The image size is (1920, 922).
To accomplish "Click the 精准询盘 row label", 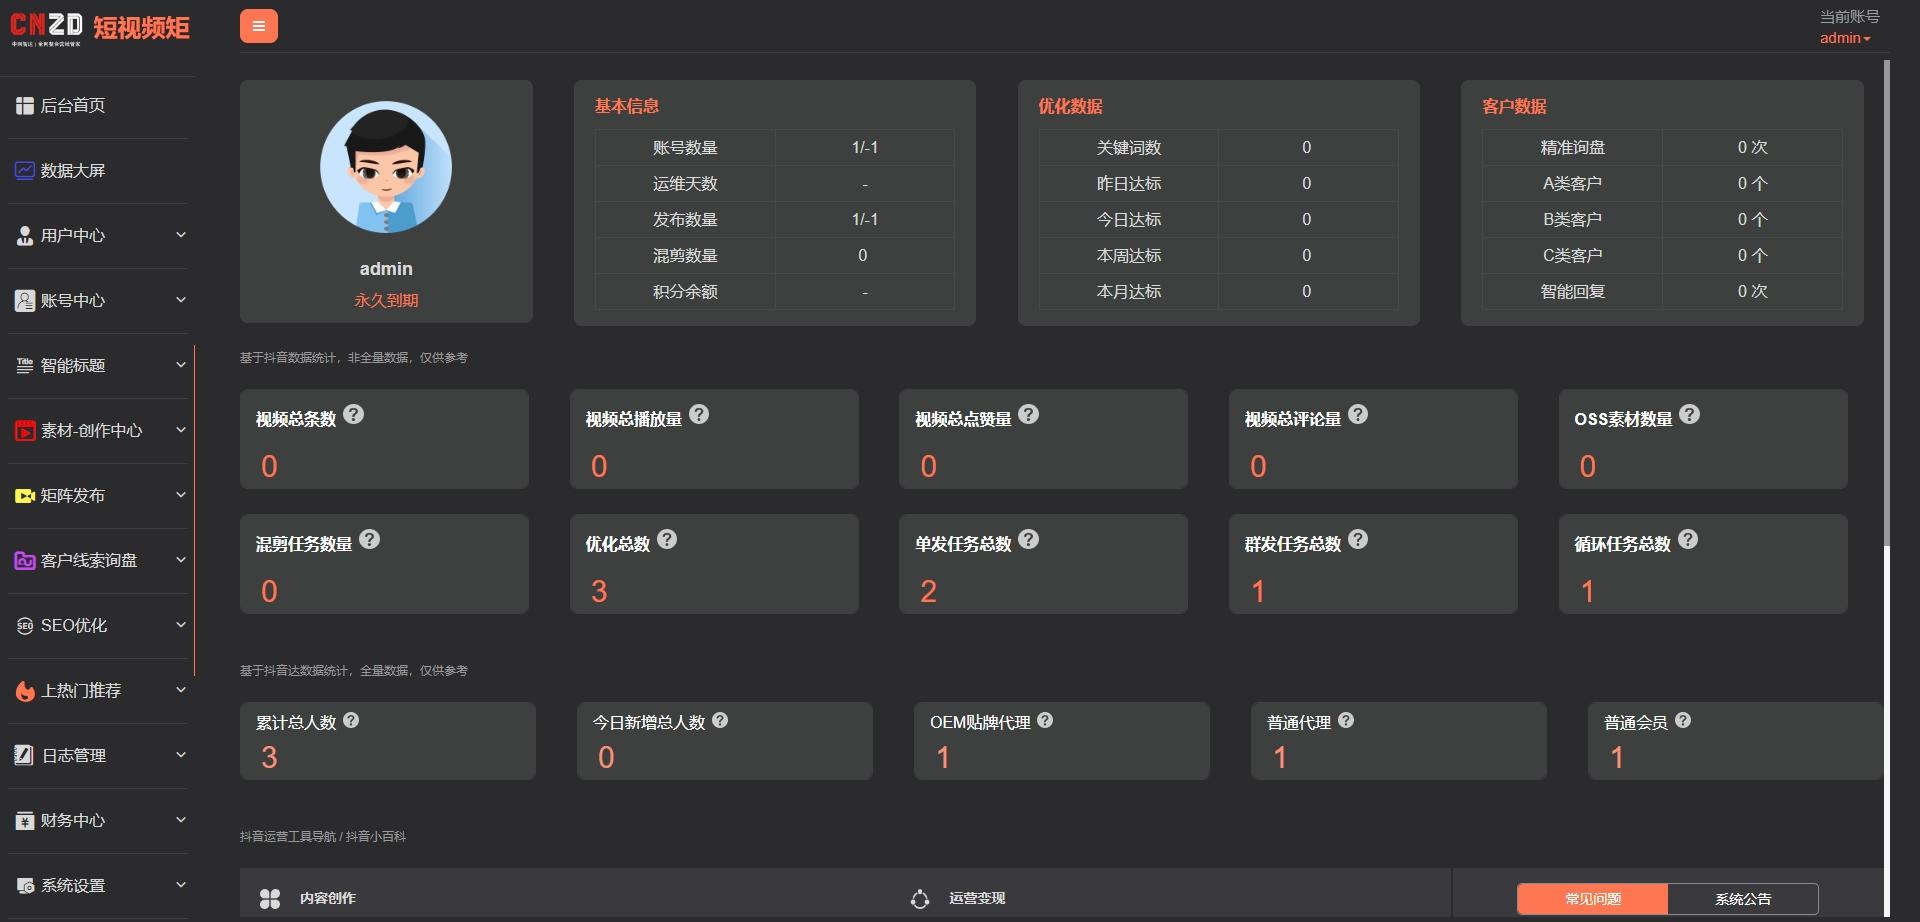I will tap(1573, 148).
